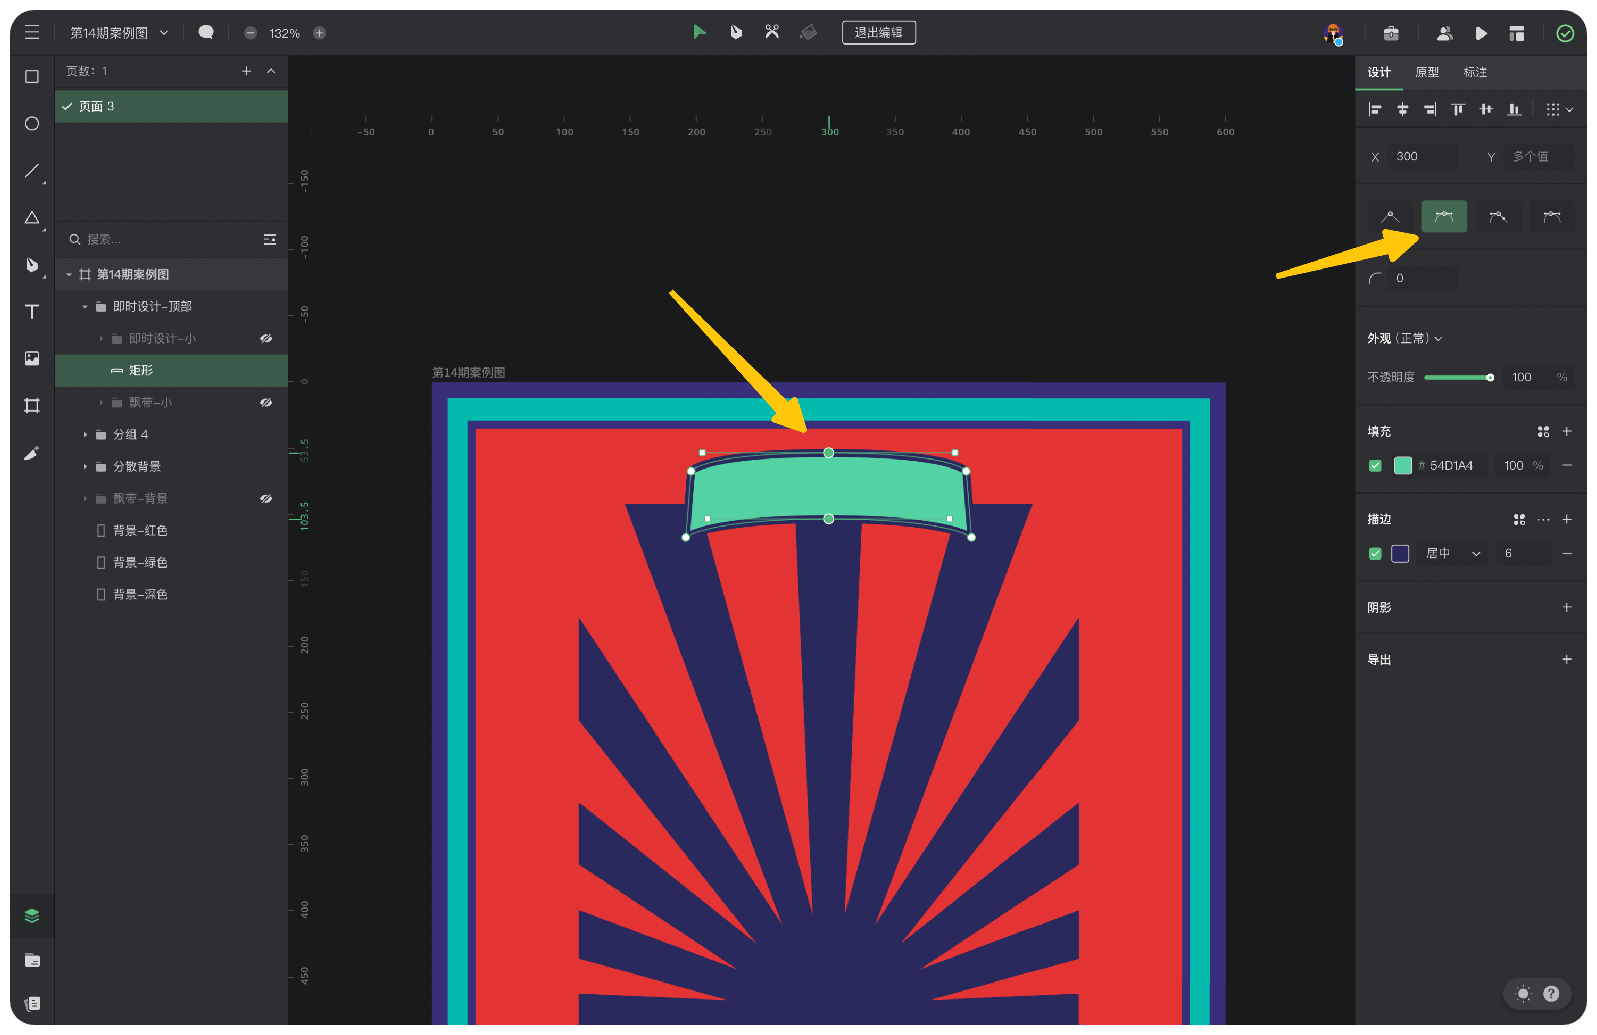1597x1035 pixels.
Task: Select the Pen tool in left toolbar
Action: coord(32,265)
